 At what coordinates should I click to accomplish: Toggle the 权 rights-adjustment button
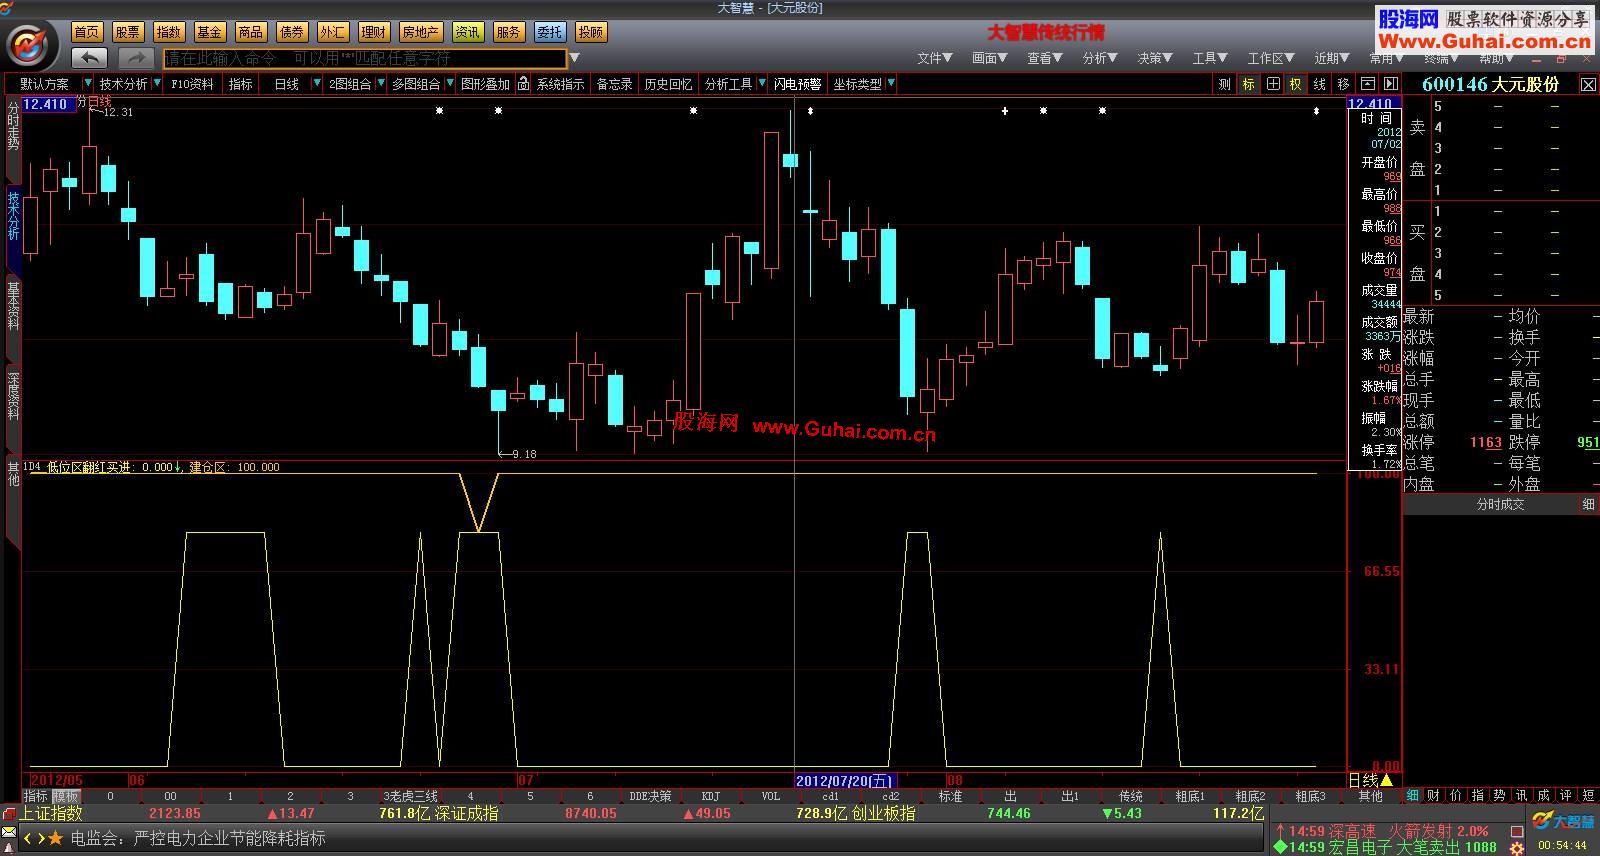pos(1296,84)
